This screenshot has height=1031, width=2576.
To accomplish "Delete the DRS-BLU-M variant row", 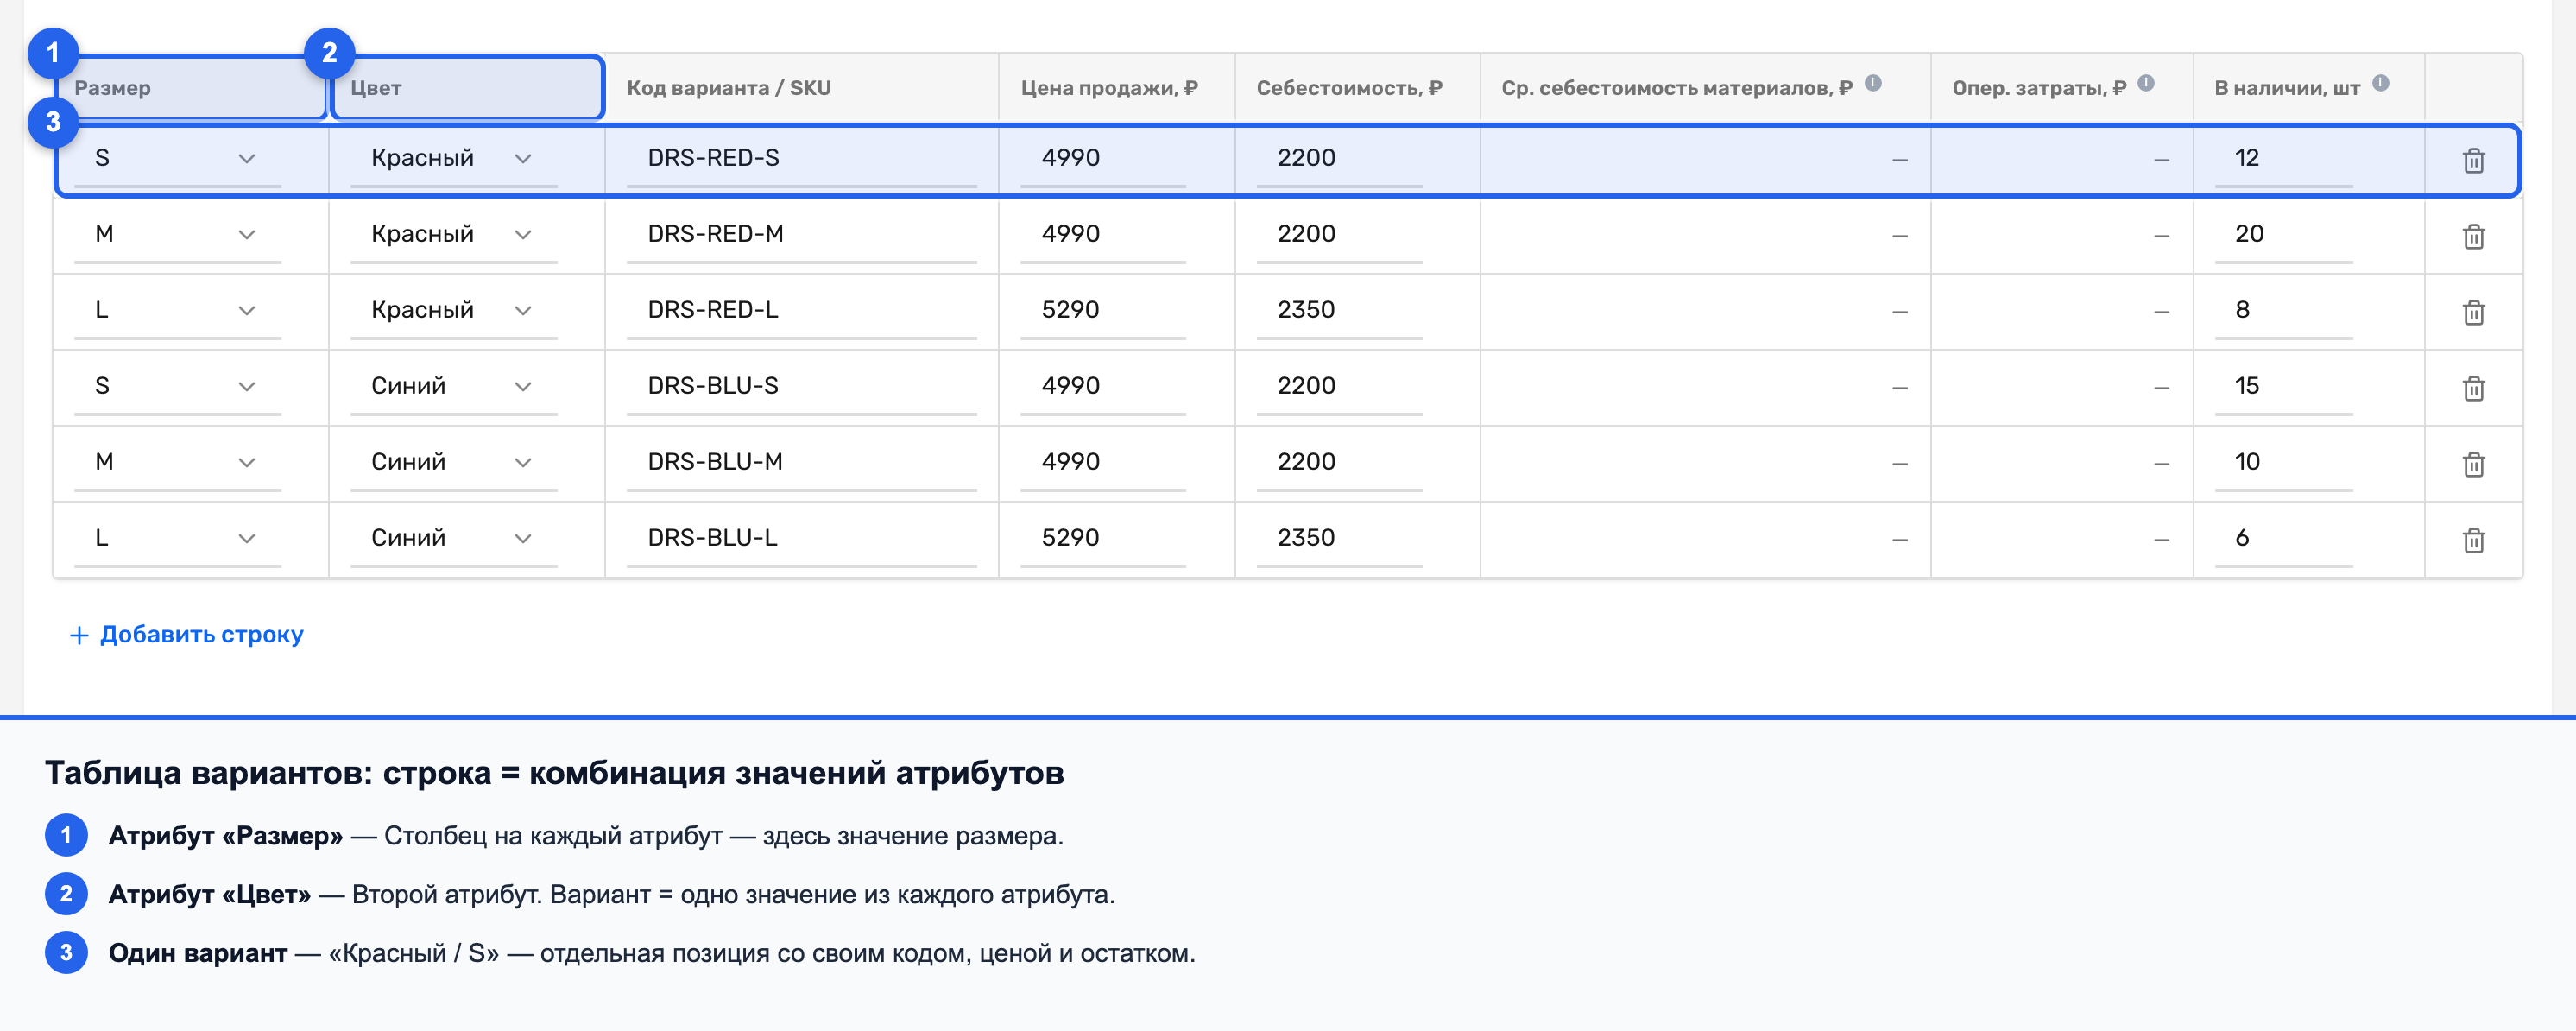I will click(2473, 464).
